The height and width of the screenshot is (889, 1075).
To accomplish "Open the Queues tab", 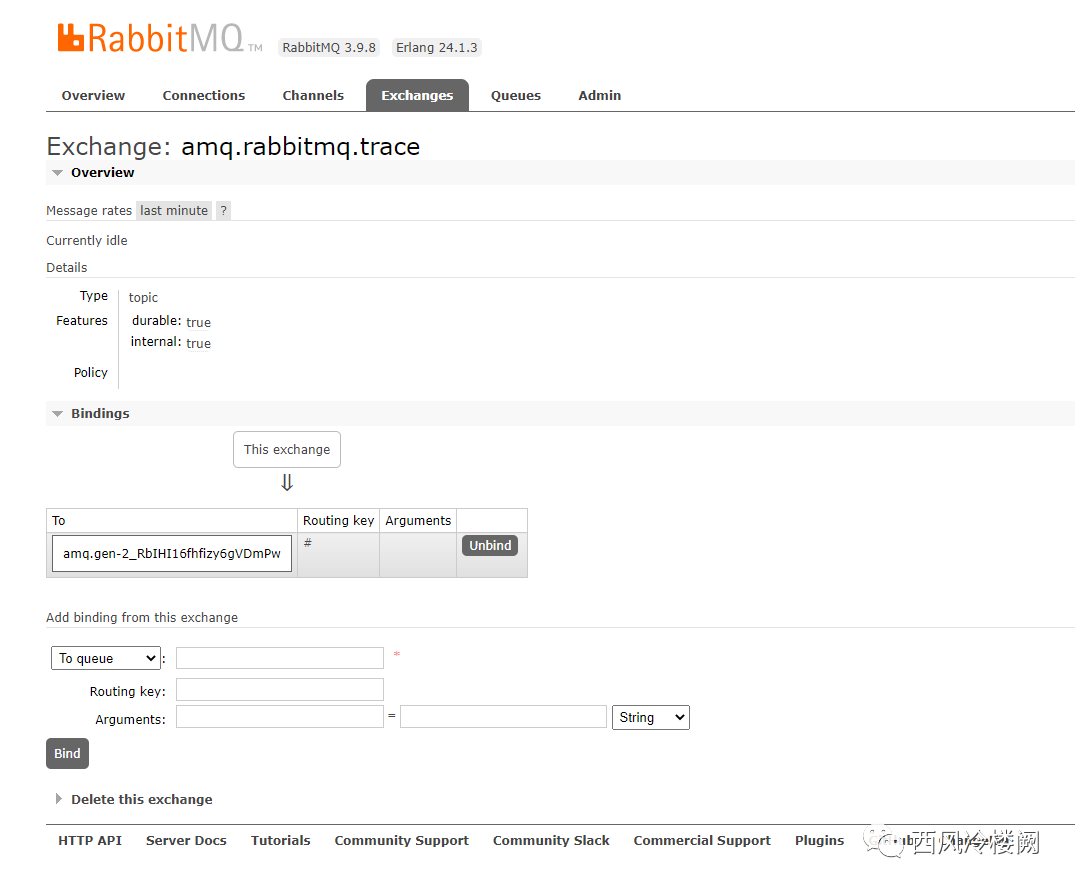I will click(x=516, y=95).
